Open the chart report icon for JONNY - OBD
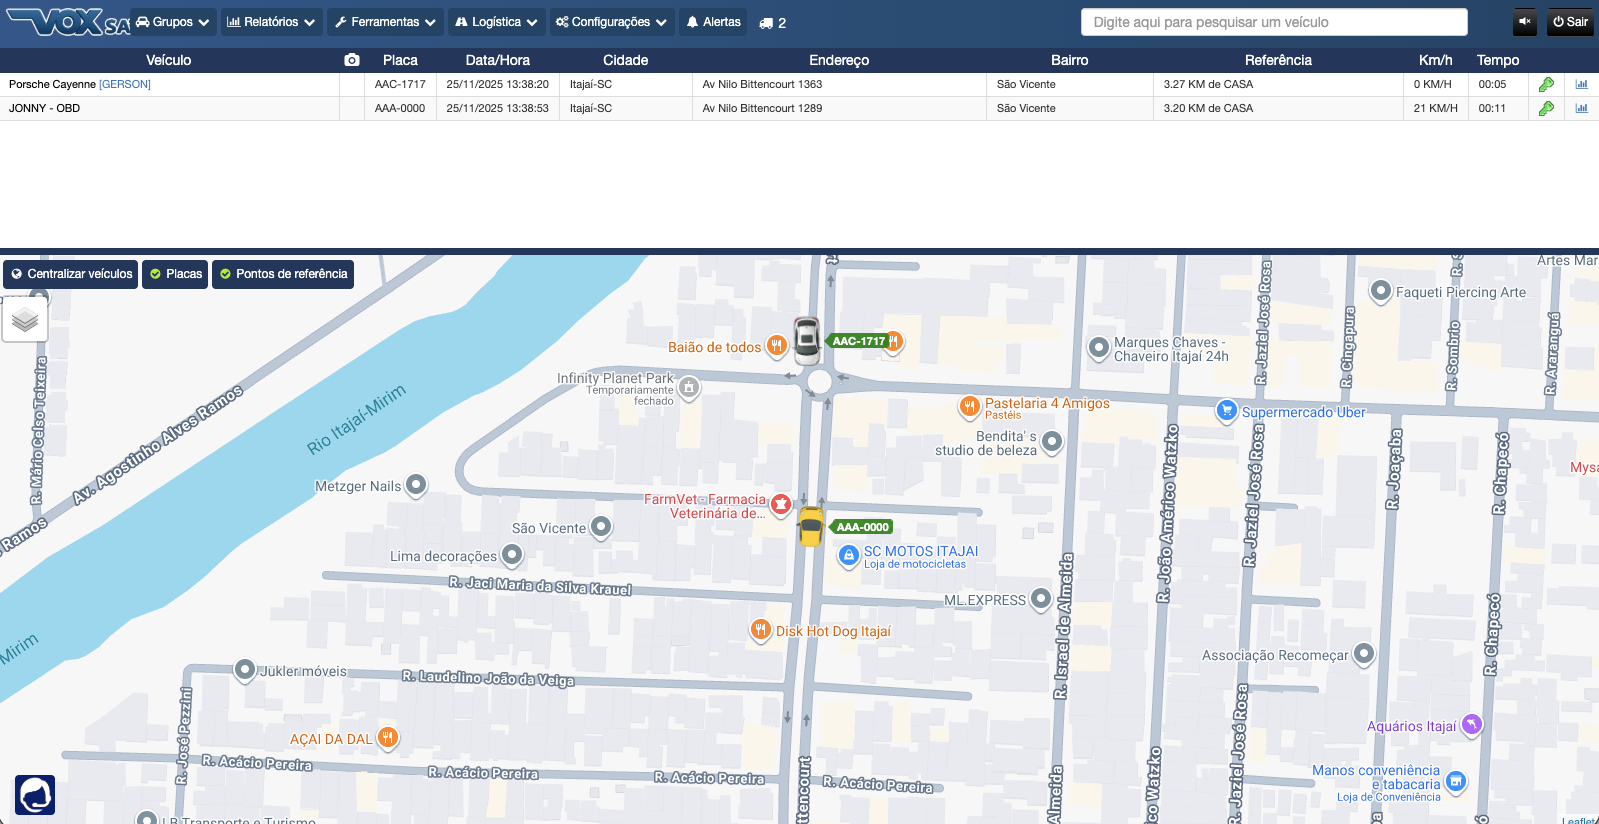The height and width of the screenshot is (824, 1599). [x=1581, y=109]
